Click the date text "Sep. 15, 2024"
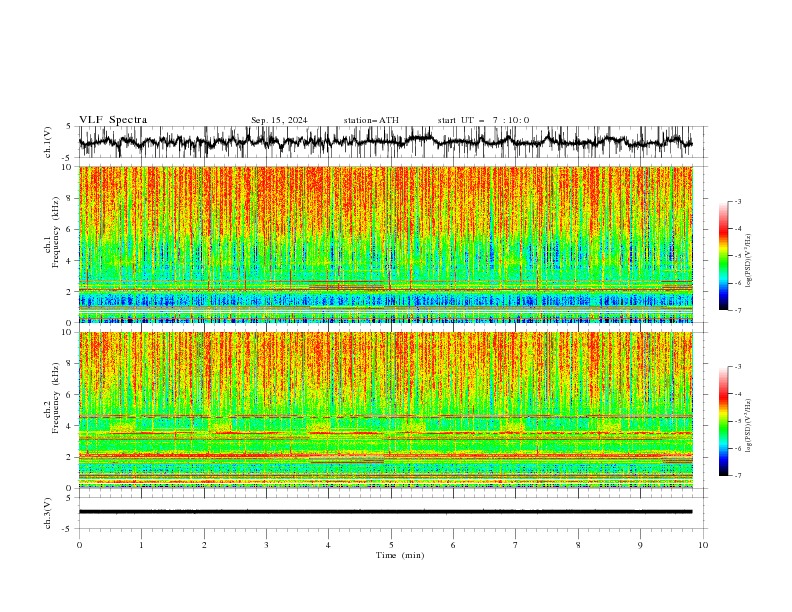792x612 pixels. (279, 120)
